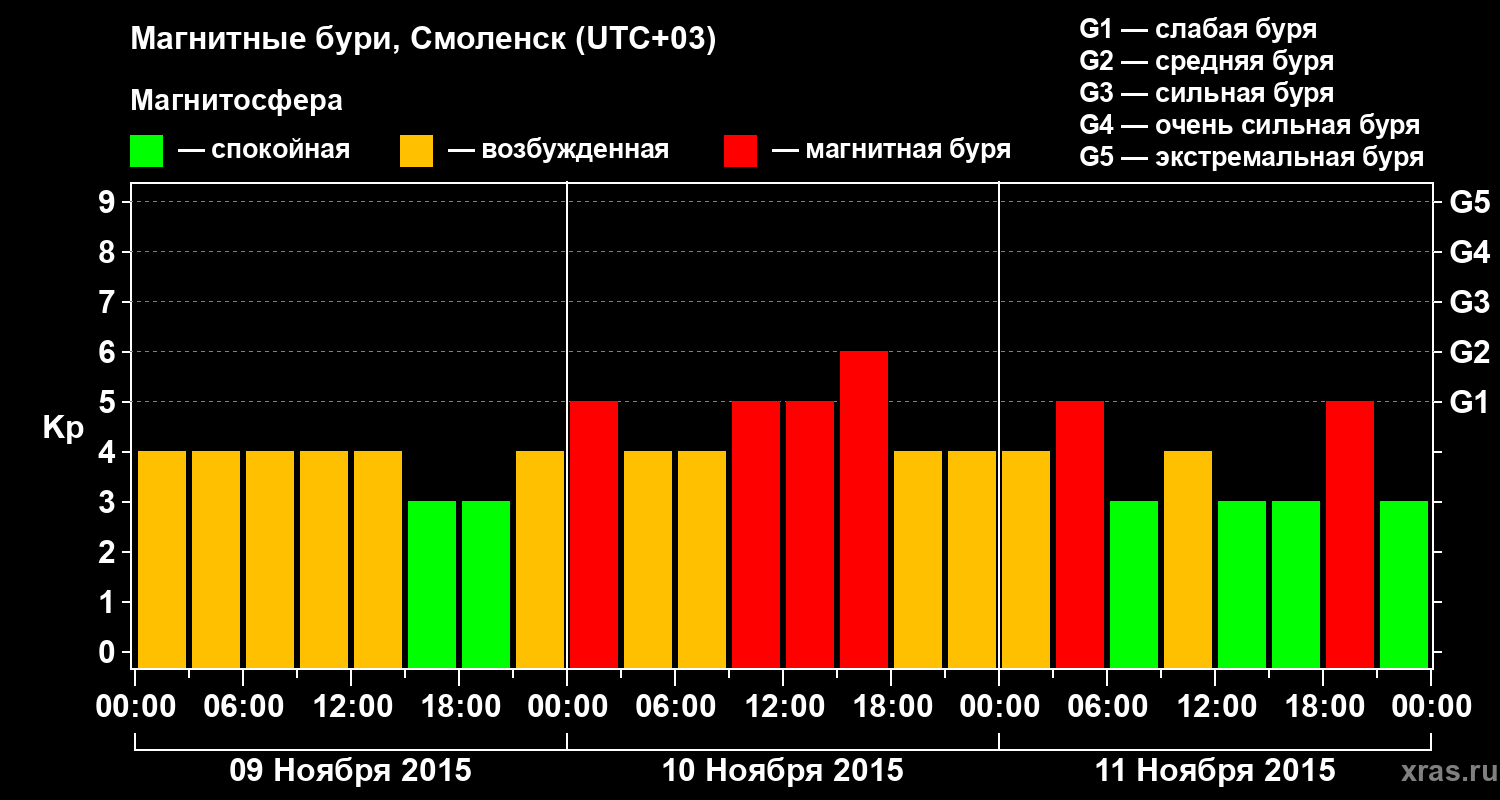Click the green calm magnetosphere legend swatch
This screenshot has width=1500, height=800.
point(146,151)
